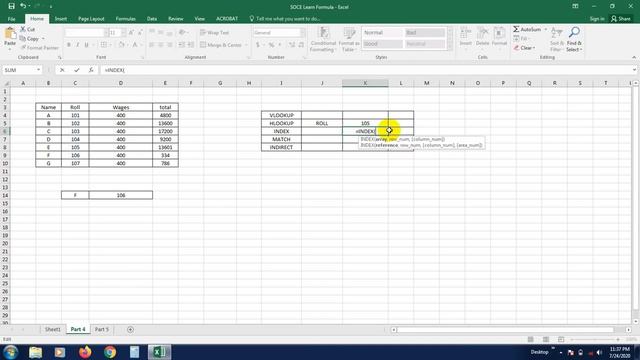Open Sort & Filter
The width and height of the screenshot is (640, 360).
point(557,40)
